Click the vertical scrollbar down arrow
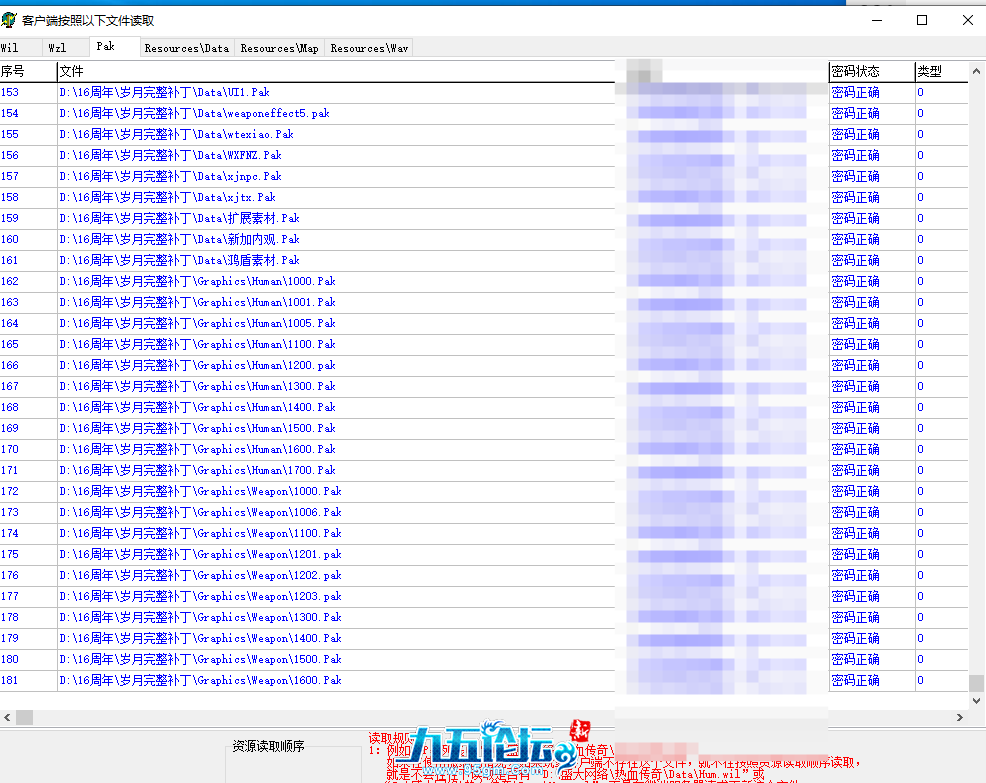The height and width of the screenshot is (783, 986). click(x=977, y=701)
